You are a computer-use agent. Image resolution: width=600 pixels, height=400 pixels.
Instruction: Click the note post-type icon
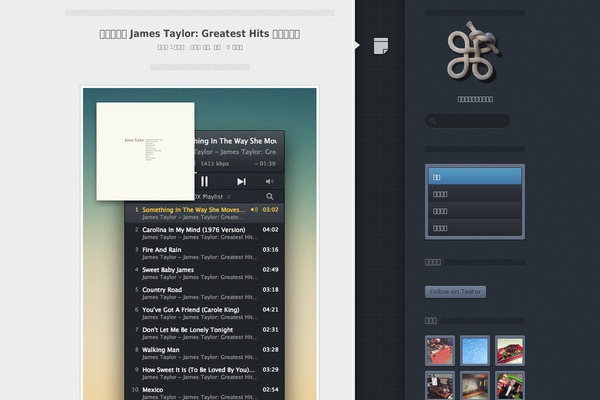tap(381, 46)
